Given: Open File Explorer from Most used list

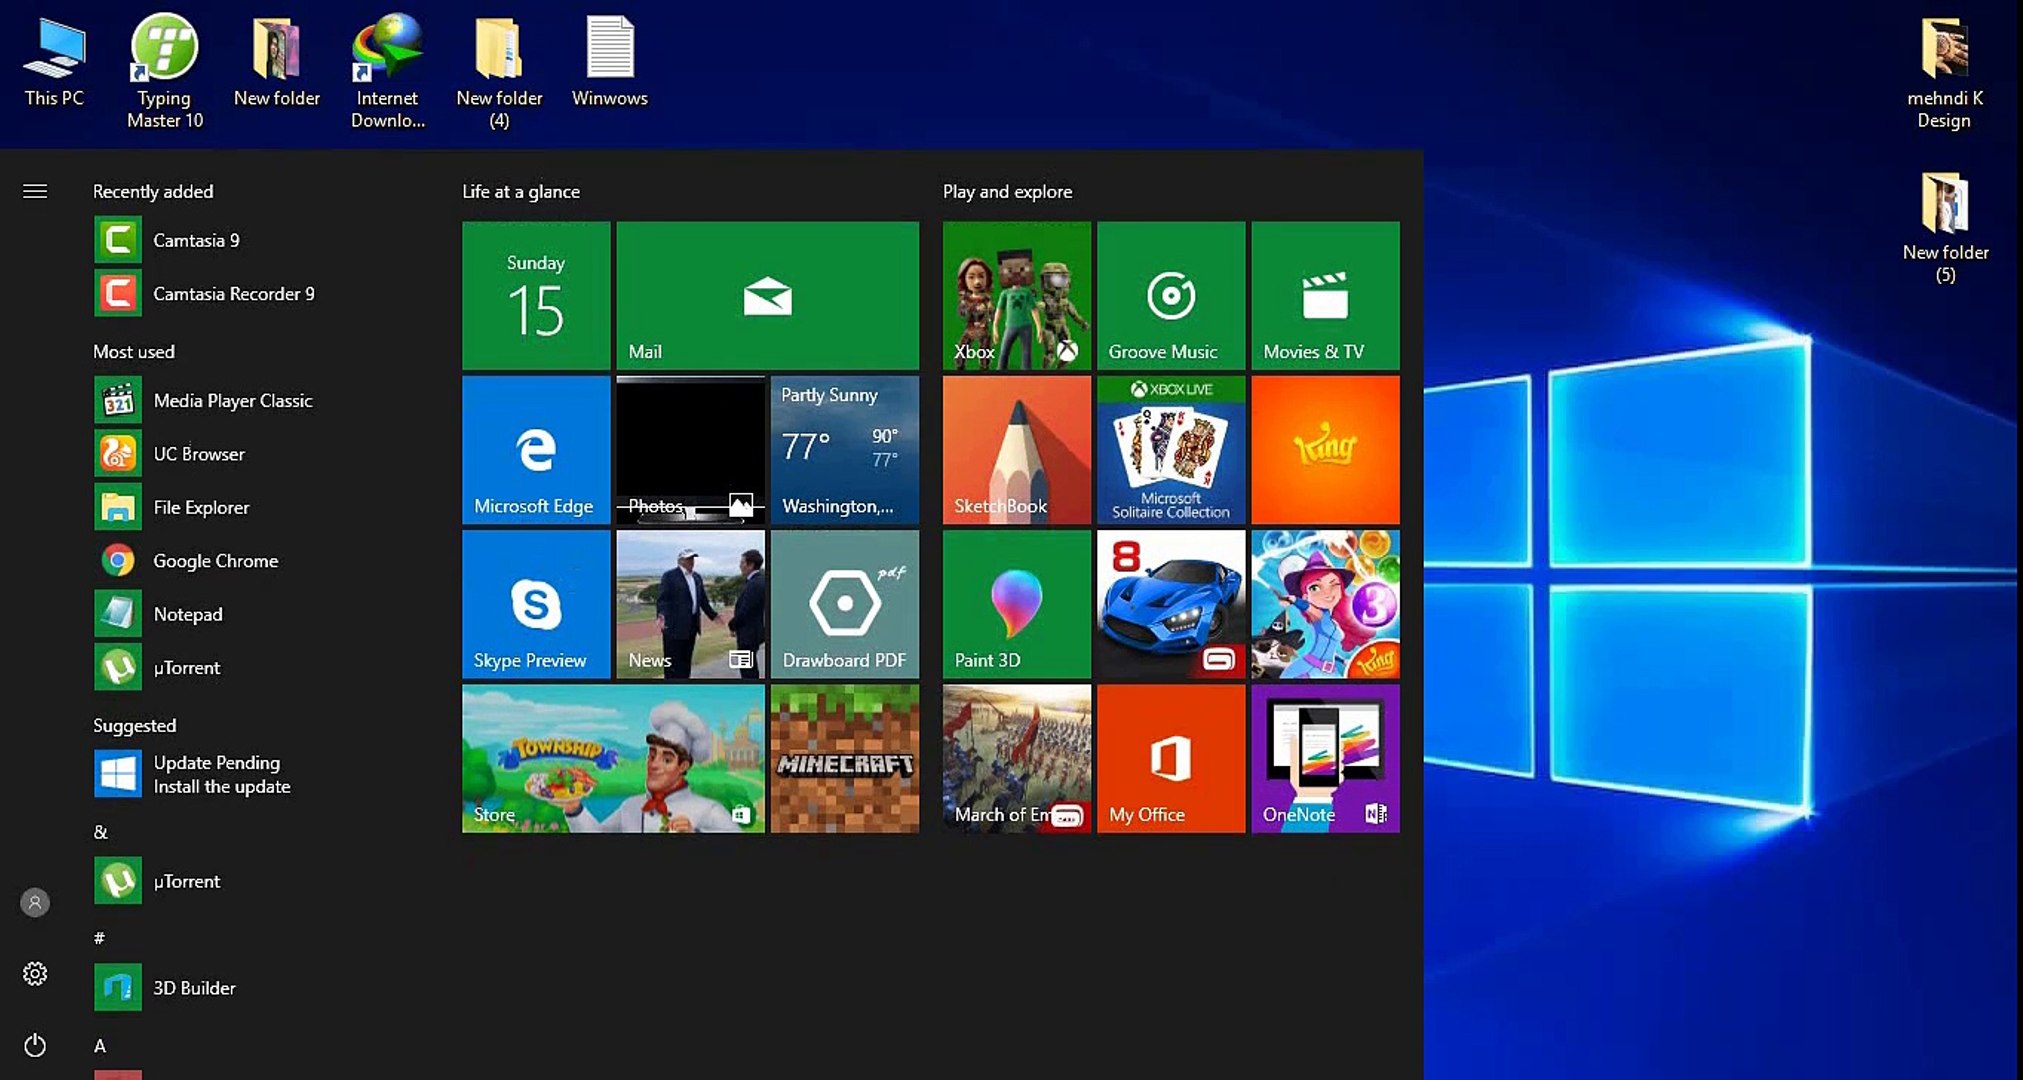Looking at the screenshot, I should pos(200,507).
